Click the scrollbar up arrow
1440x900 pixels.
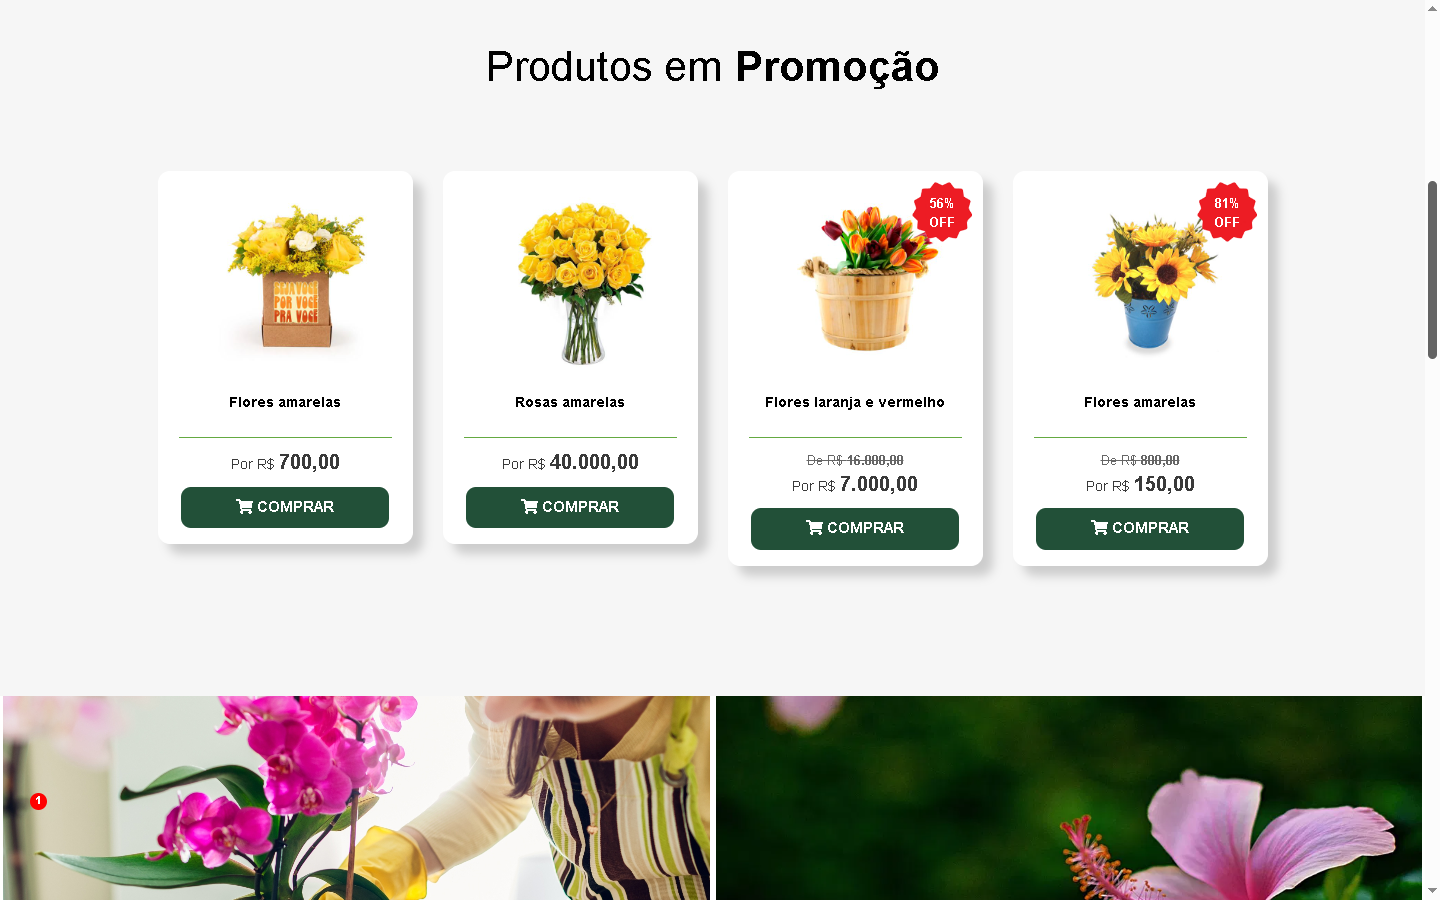1432,8
